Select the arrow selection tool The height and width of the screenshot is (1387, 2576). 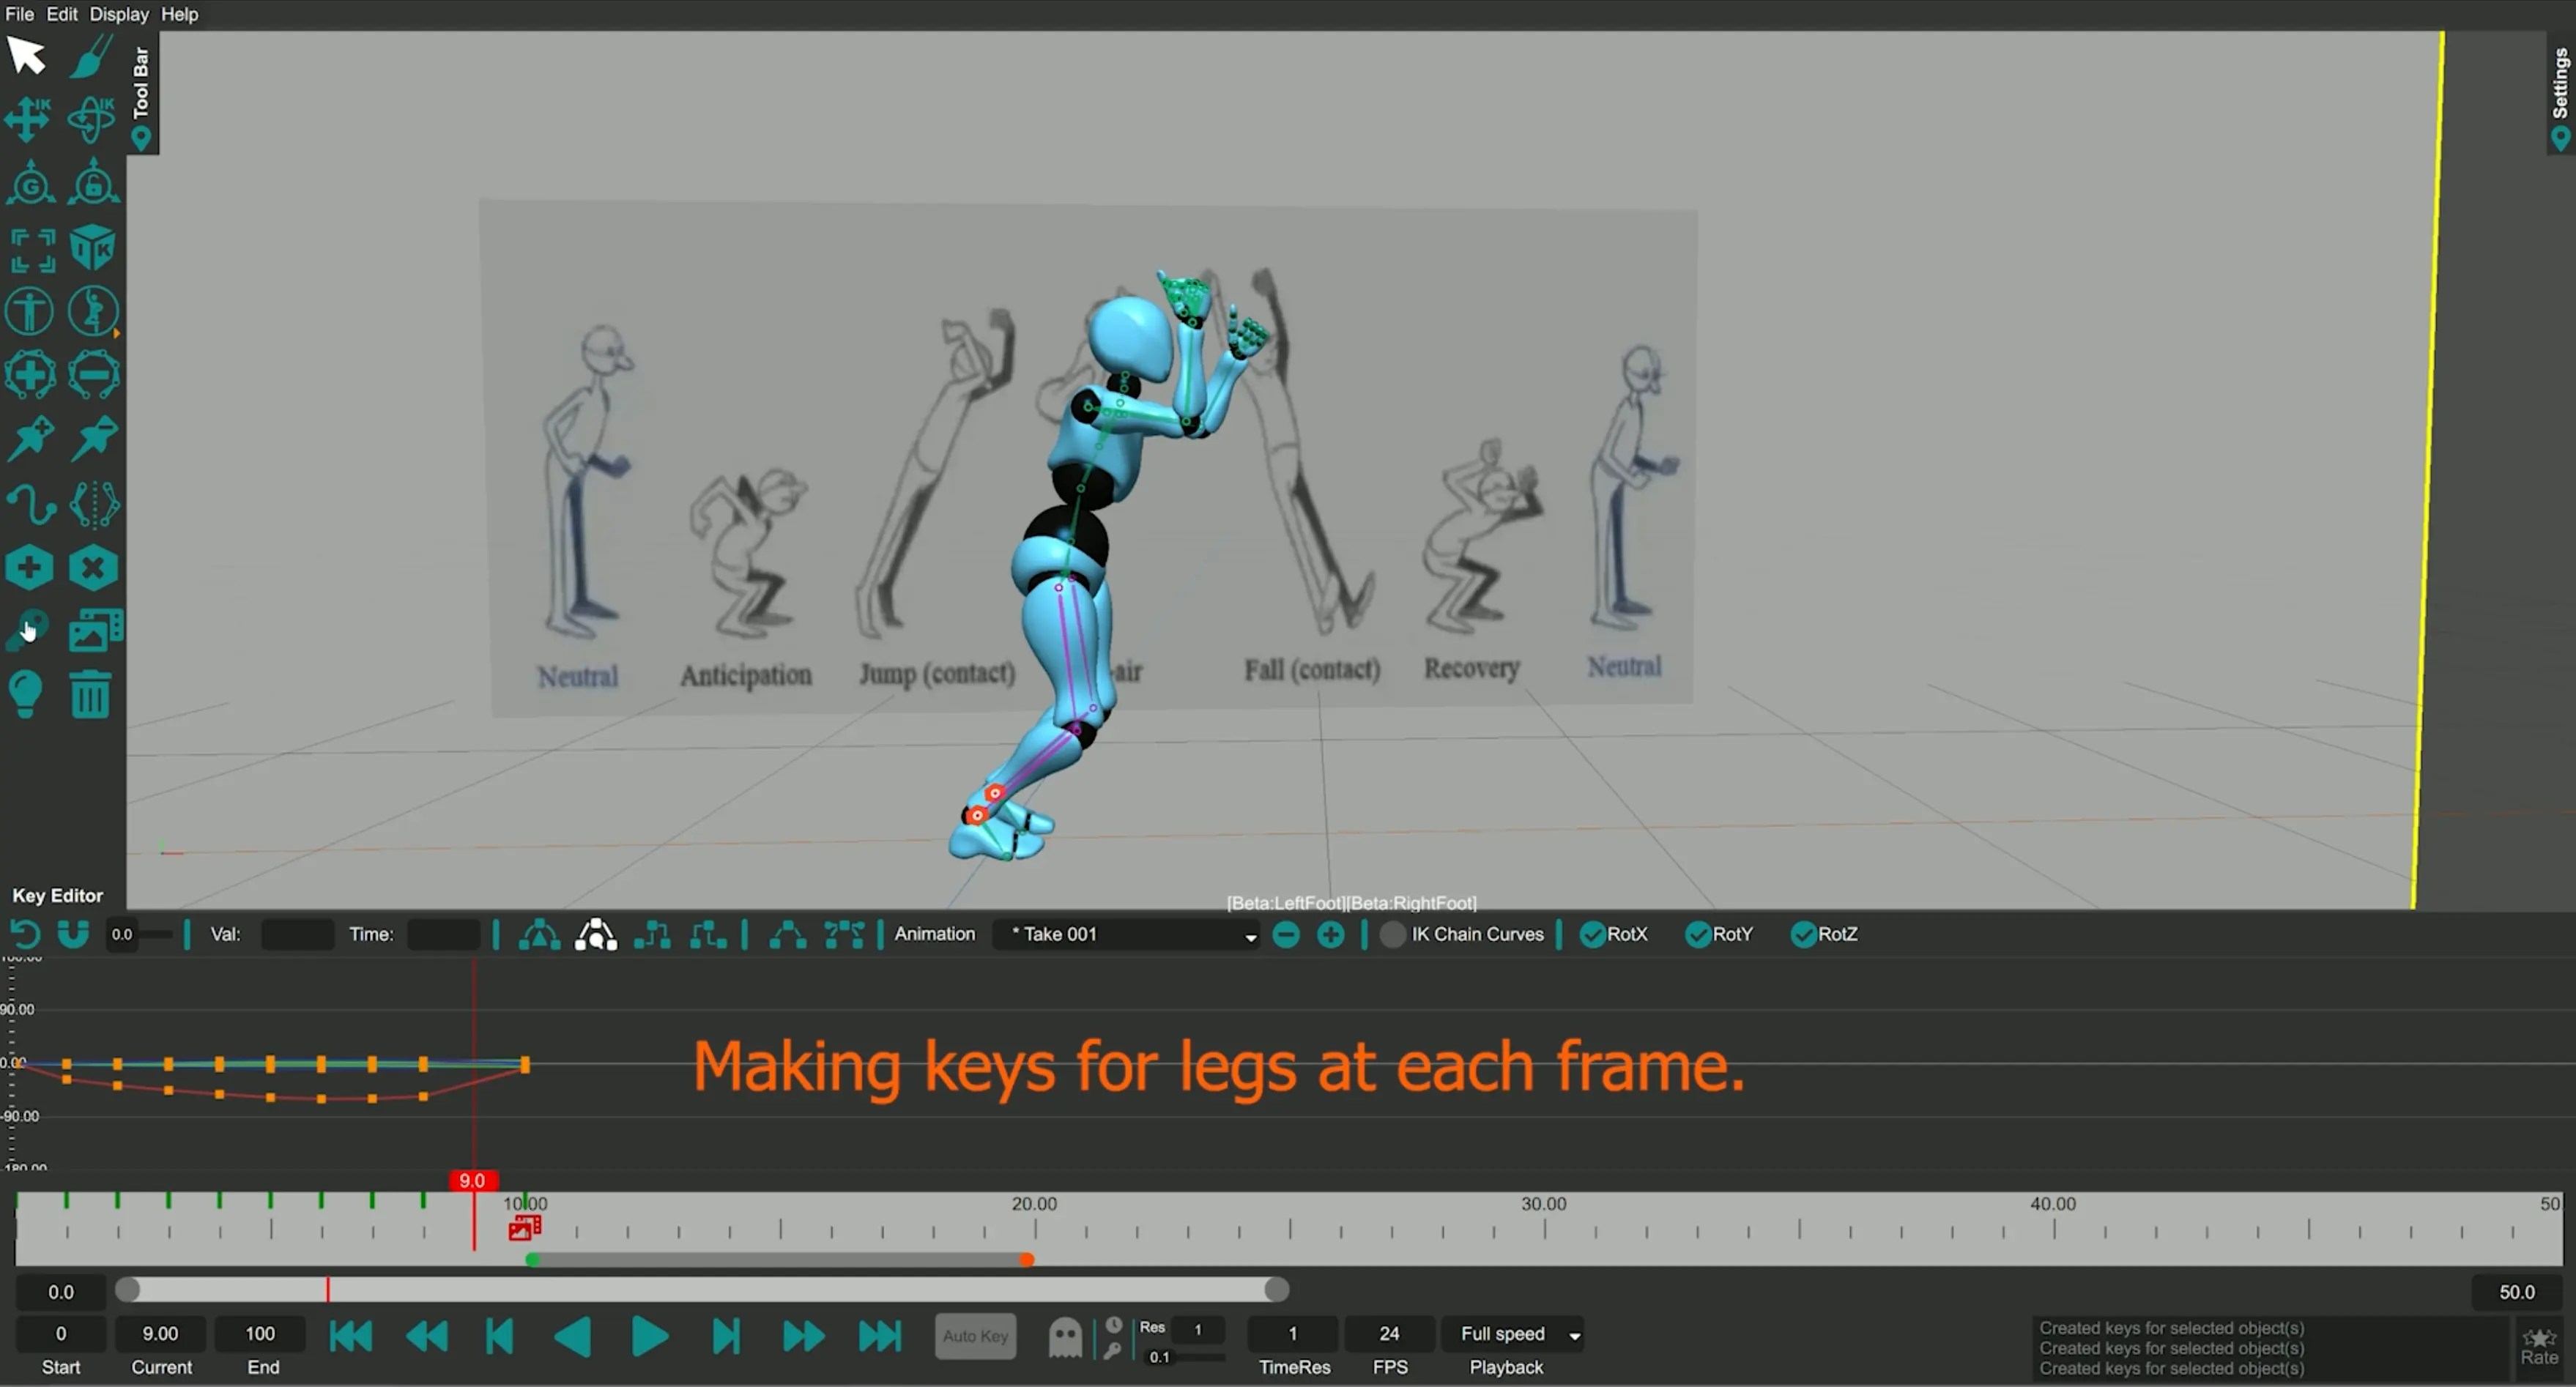(x=27, y=56)
